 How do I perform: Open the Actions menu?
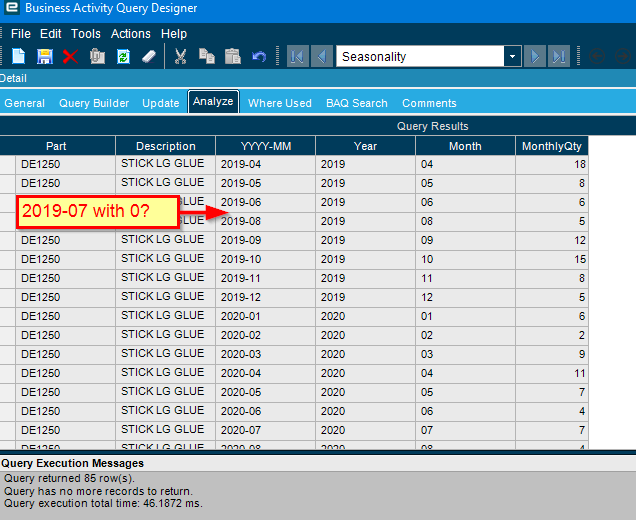pos(131,34)
